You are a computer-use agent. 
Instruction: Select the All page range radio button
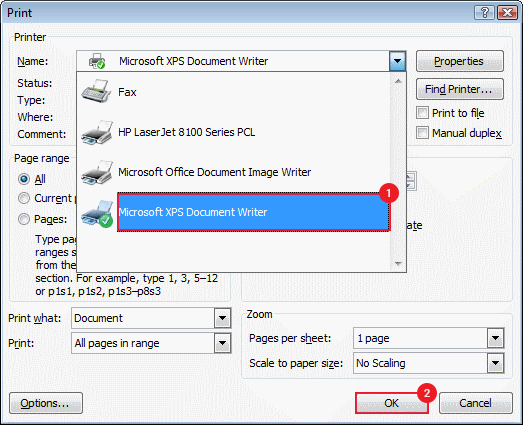[x=24, y=179]
